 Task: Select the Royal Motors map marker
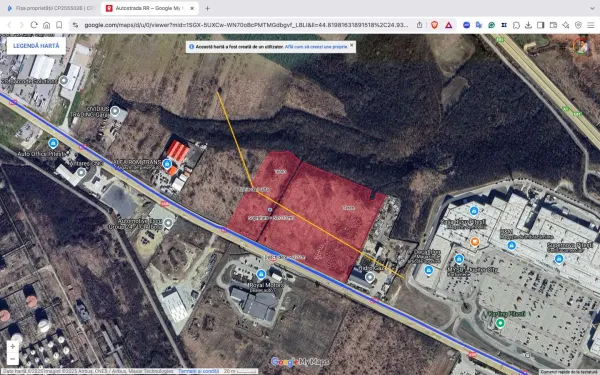pyautogui.click(x=261, y=274)
